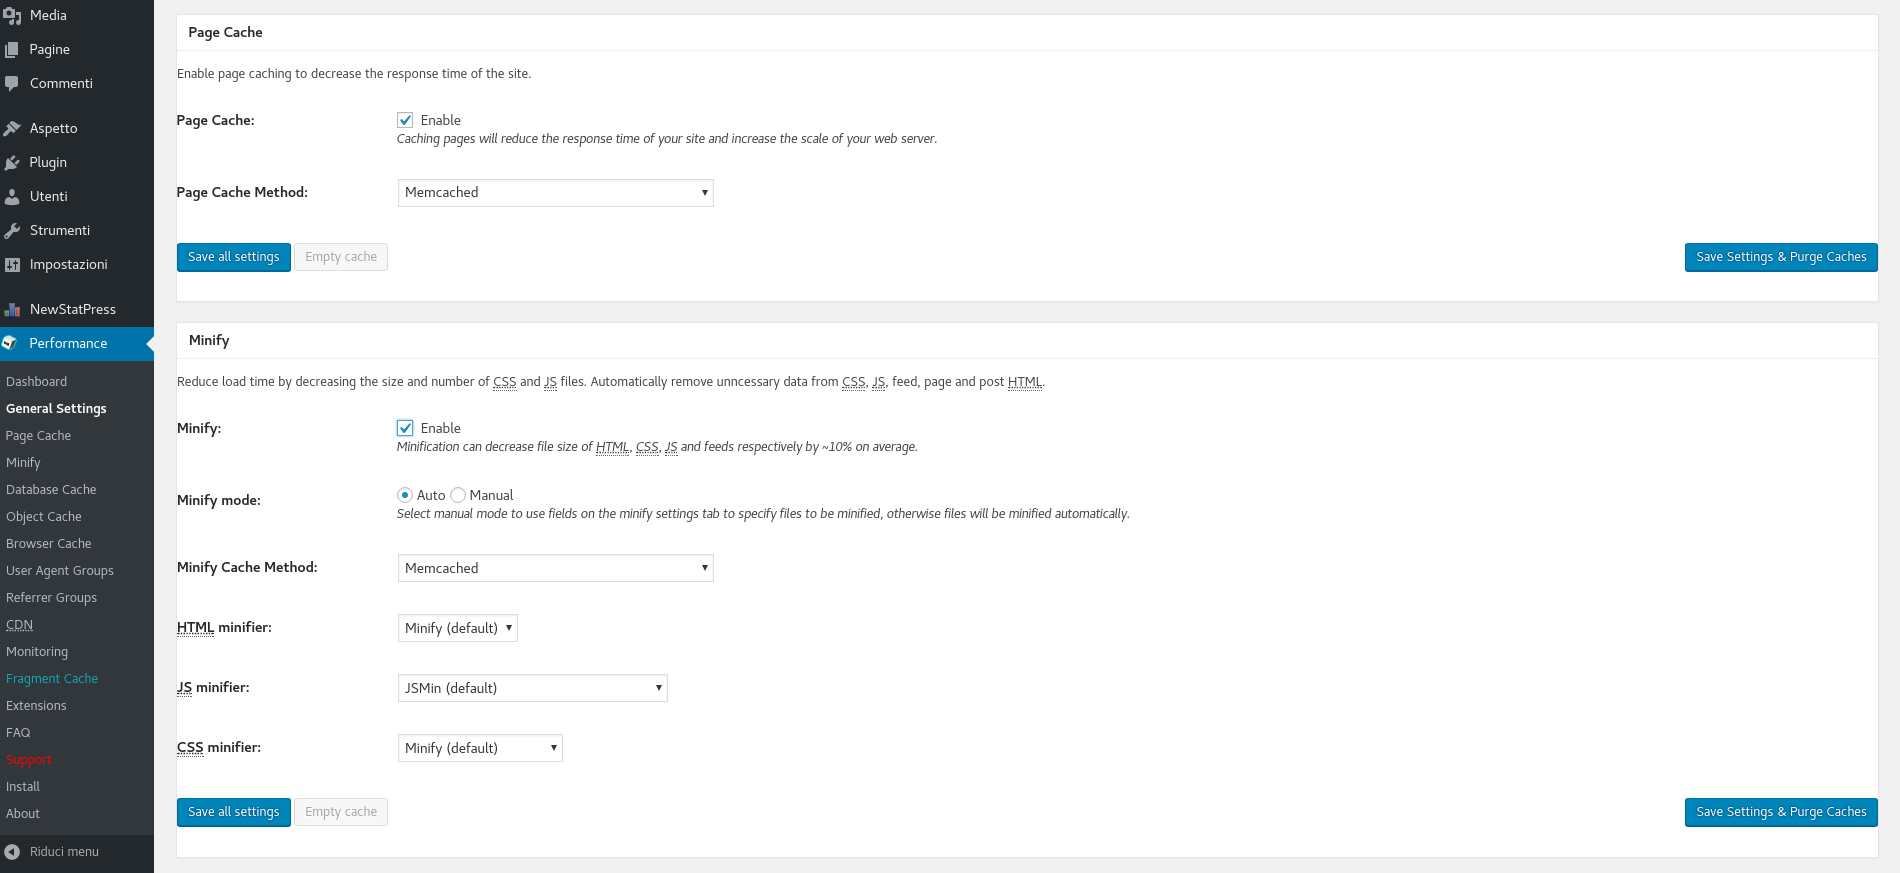The width and height of the screenshot is (1900, 873).
Task: Collapse sidebar with Riduci menu arrow icon
Action: 12,852
